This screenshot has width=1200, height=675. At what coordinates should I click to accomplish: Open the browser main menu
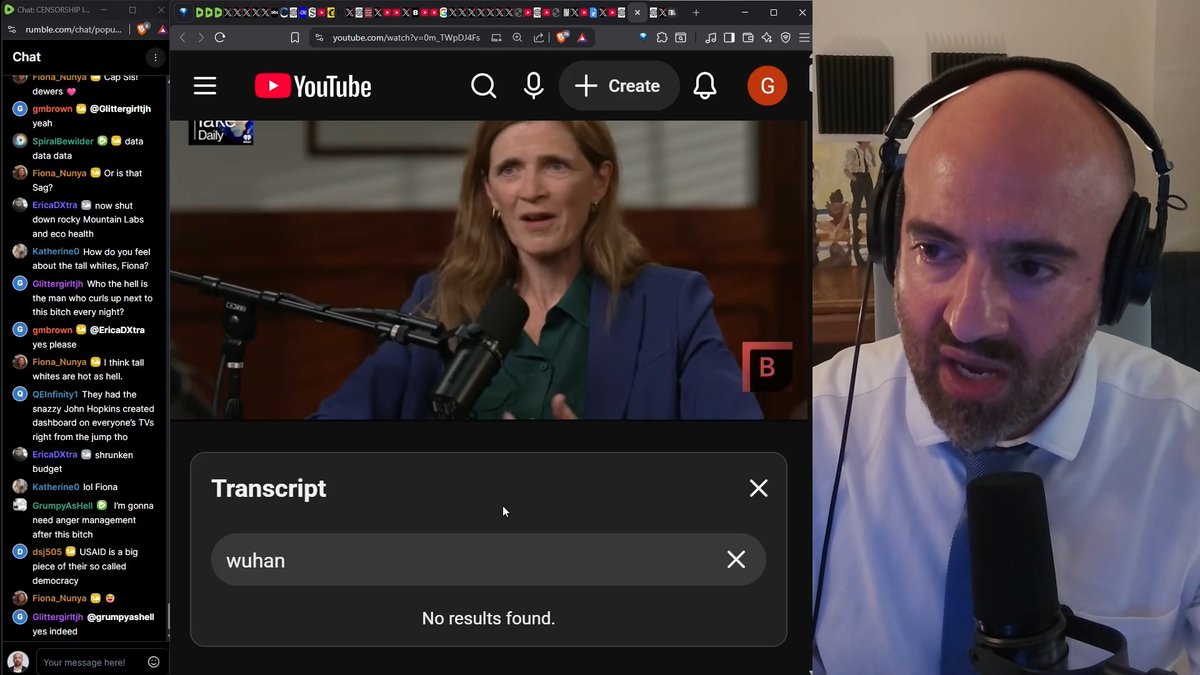tap(804, 37)
